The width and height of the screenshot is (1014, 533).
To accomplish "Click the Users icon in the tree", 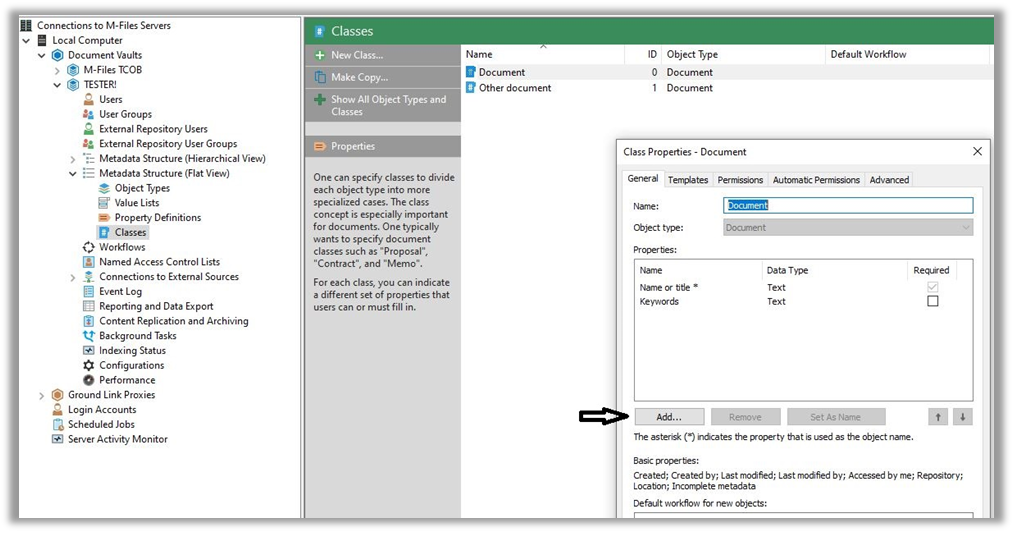I will click(x=89, y=99).
